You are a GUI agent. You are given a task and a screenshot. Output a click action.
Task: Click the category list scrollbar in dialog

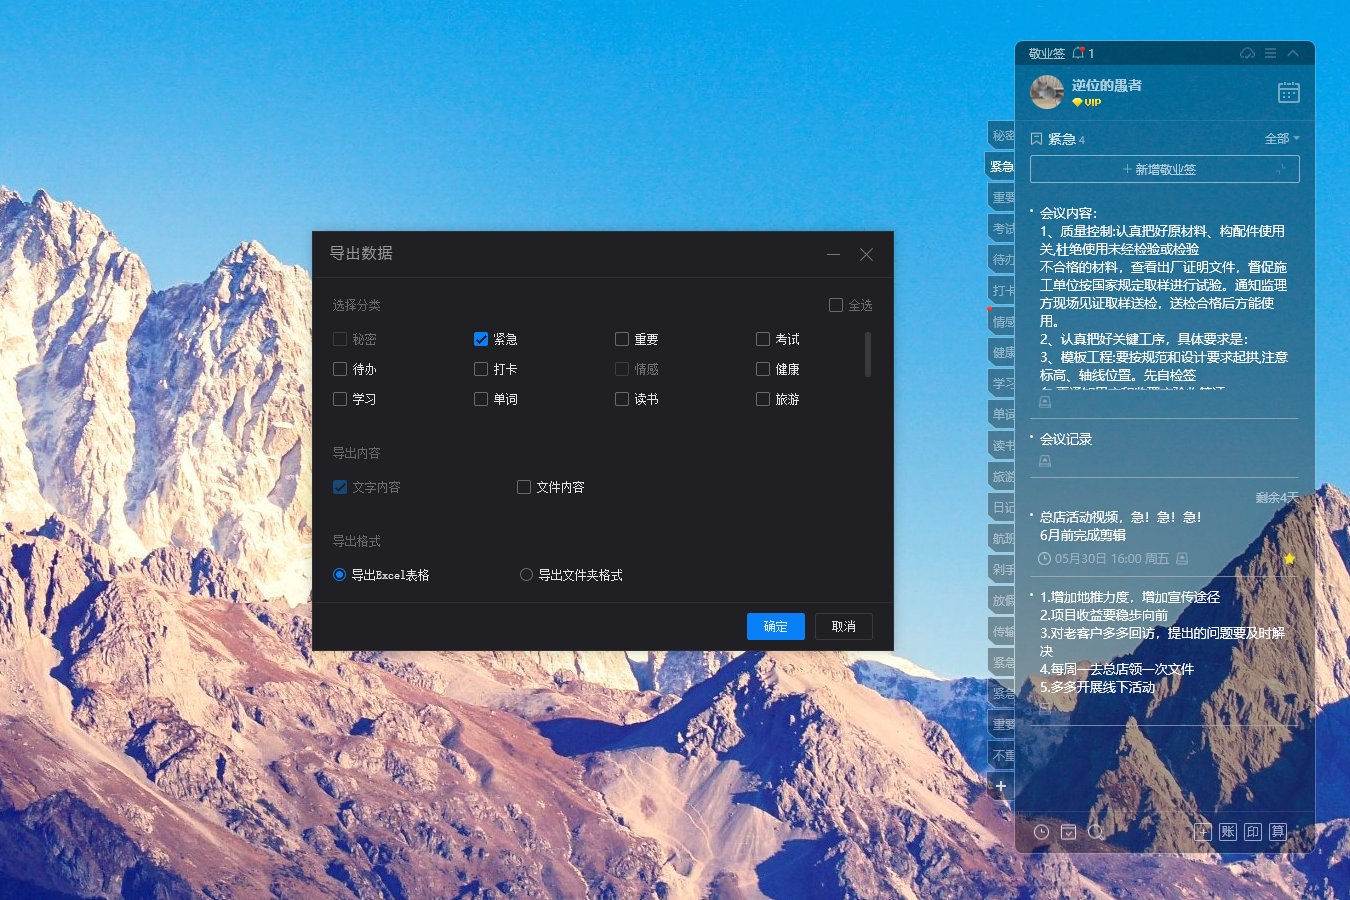[867, 355]
